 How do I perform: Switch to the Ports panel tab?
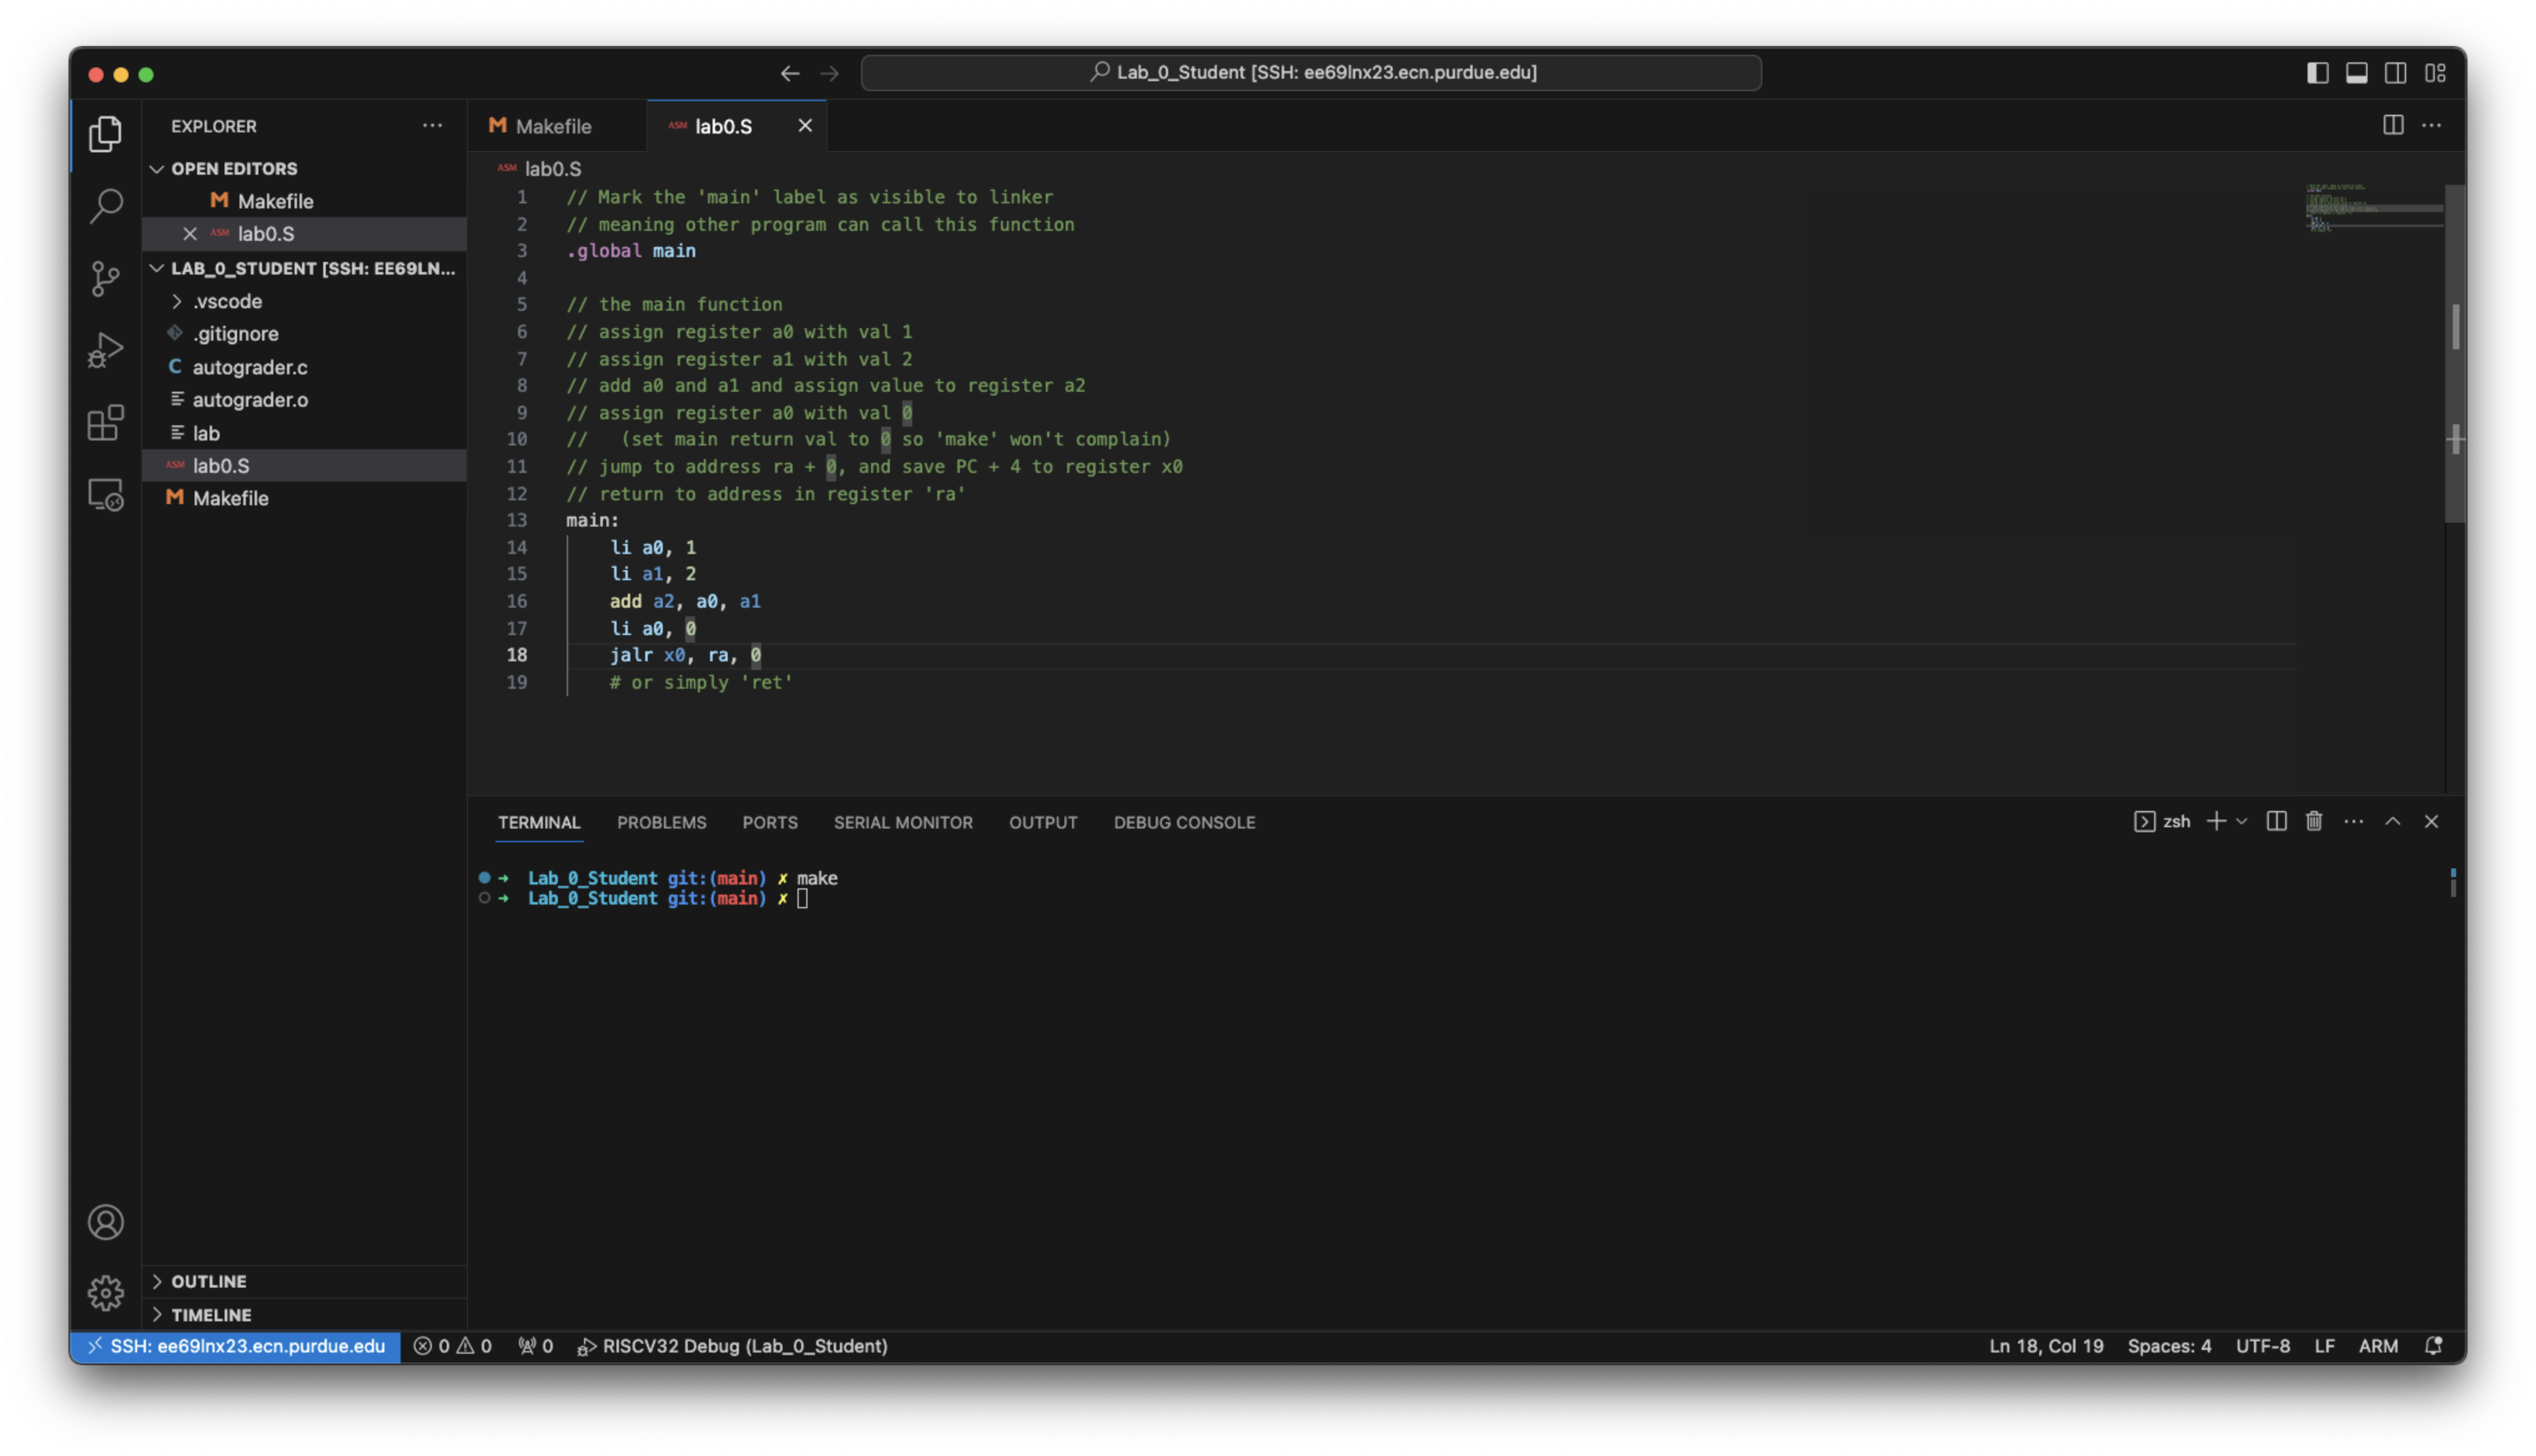769,822
